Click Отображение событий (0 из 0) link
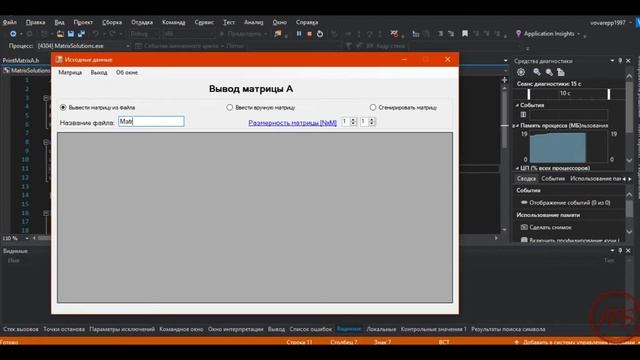Image resolution: width=640 pixels, height=360 pixels. click(569, 202)
